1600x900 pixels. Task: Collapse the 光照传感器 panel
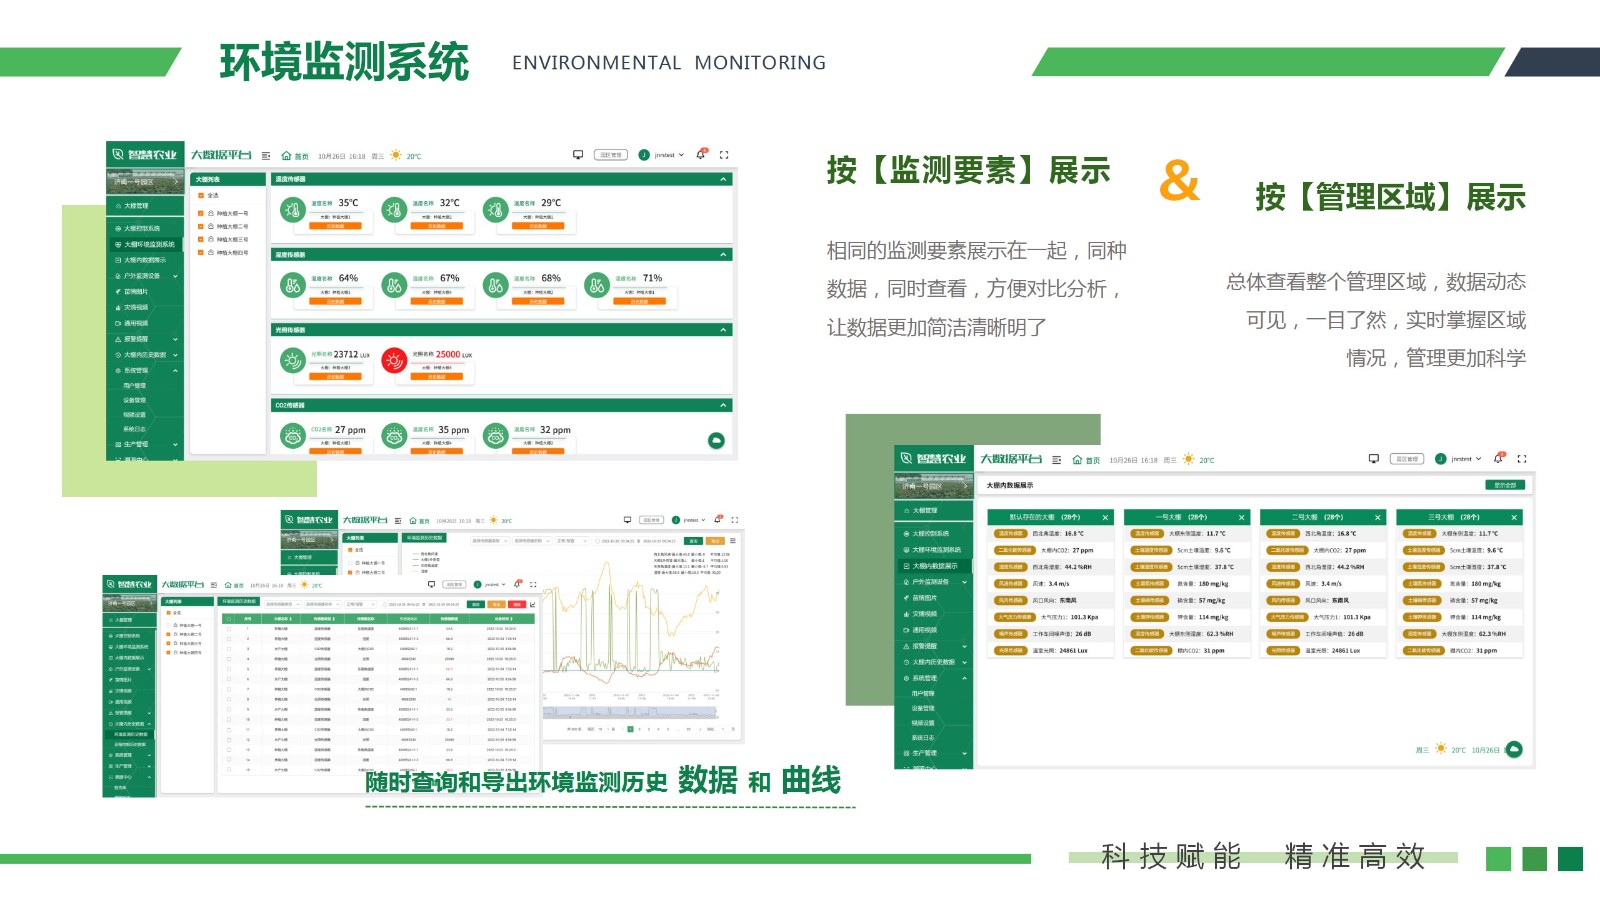(723, 330)
